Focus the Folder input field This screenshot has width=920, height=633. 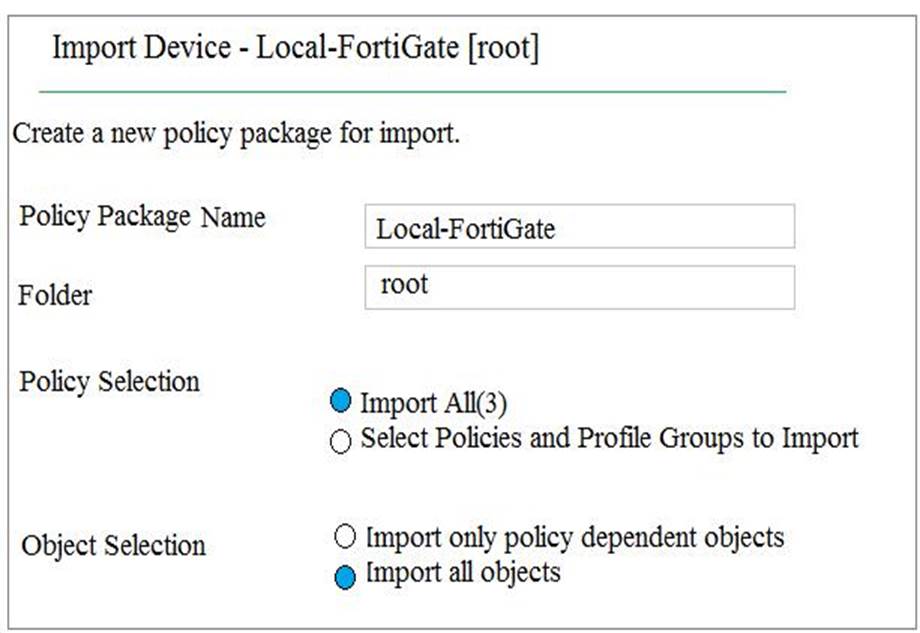[579, 288]
